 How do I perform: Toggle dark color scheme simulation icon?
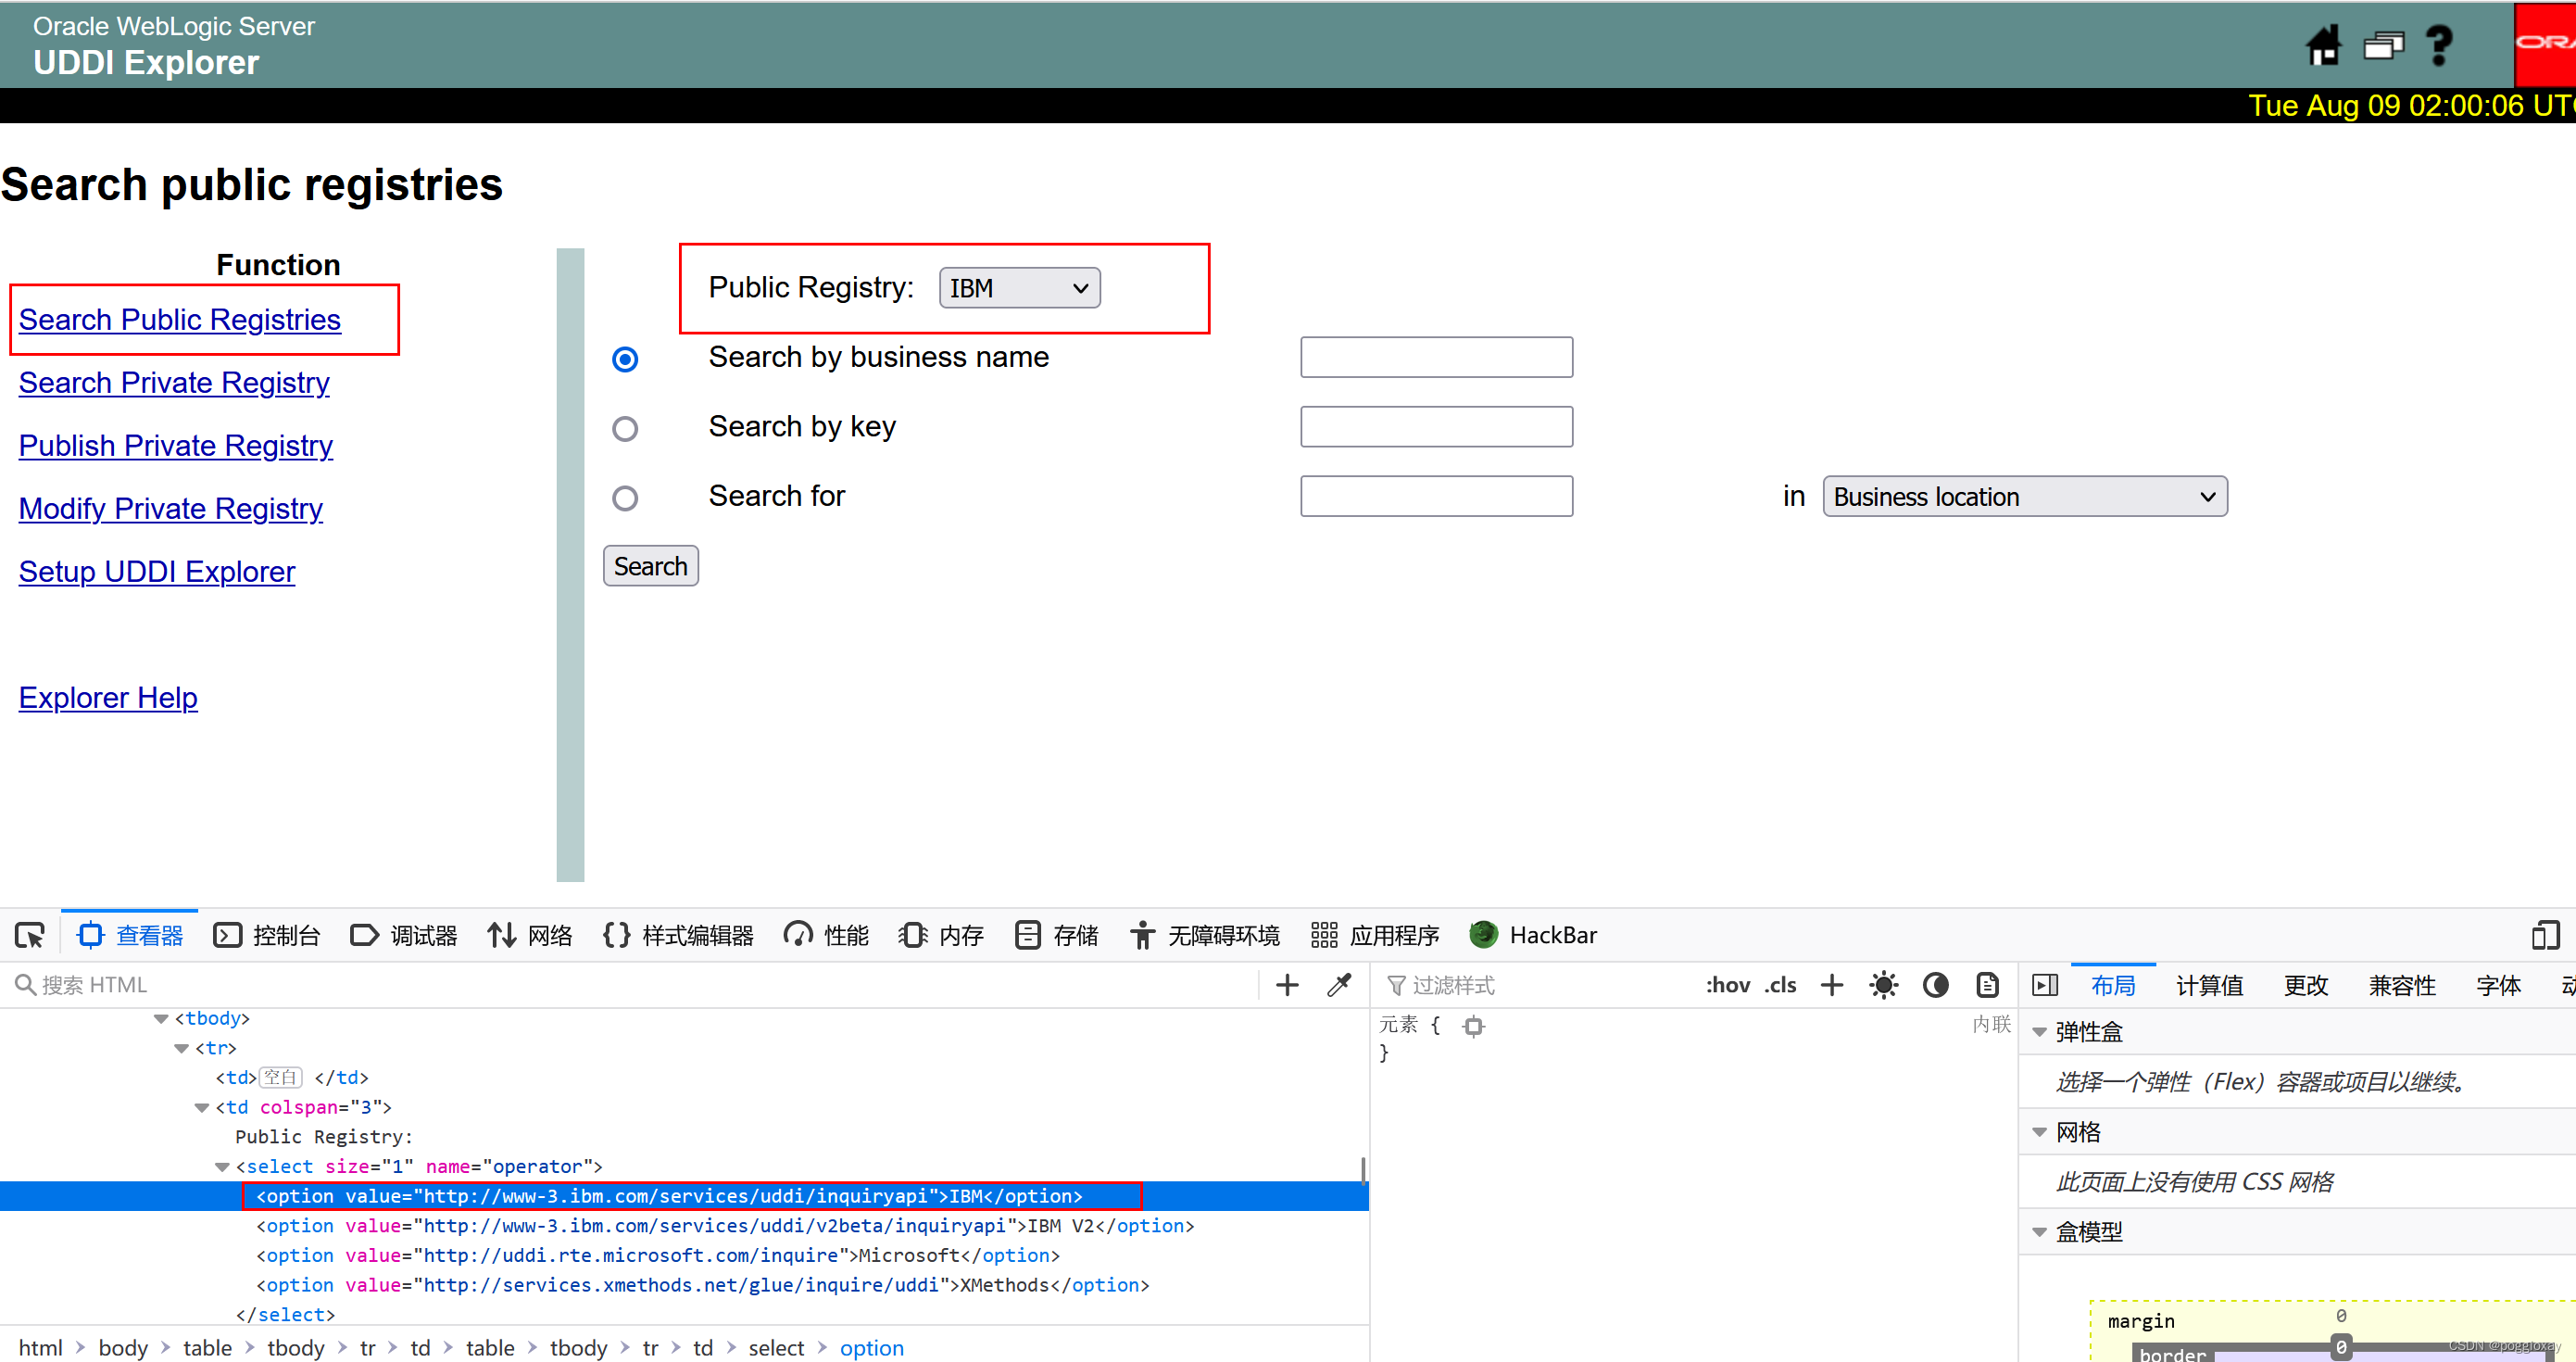1935,985
